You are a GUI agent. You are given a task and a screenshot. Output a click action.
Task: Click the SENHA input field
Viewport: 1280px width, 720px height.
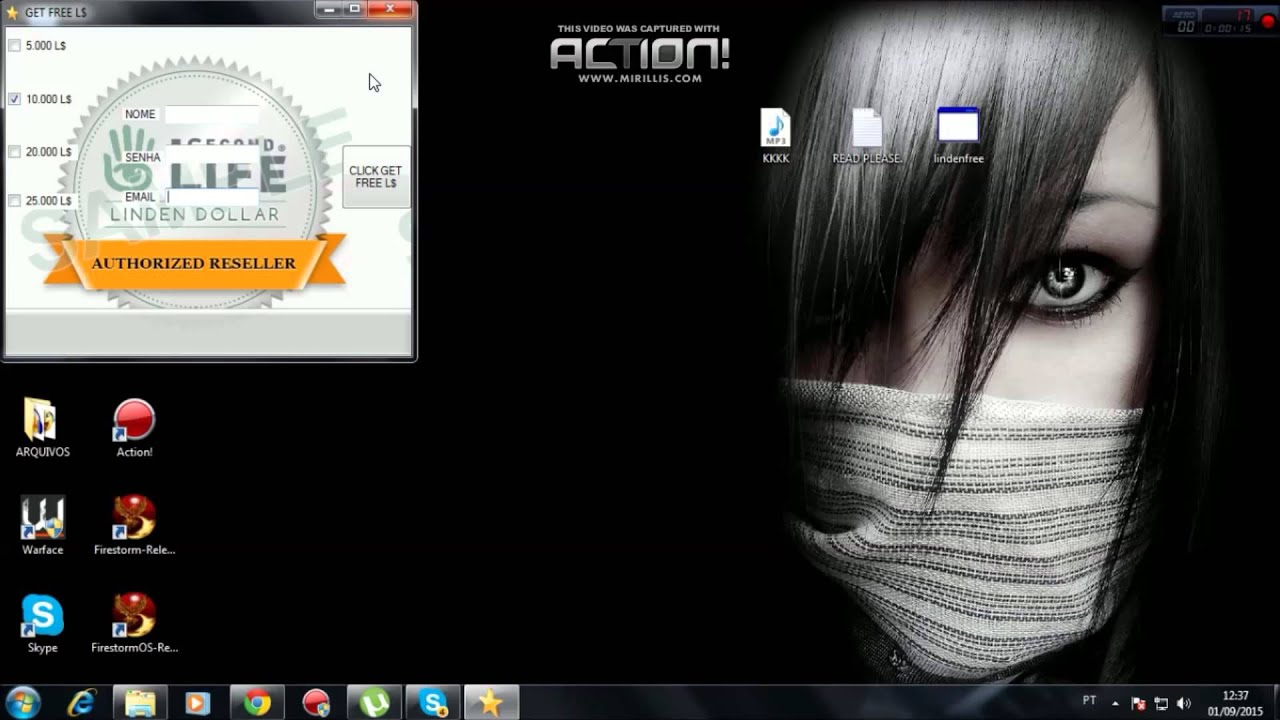click(212, 157)
